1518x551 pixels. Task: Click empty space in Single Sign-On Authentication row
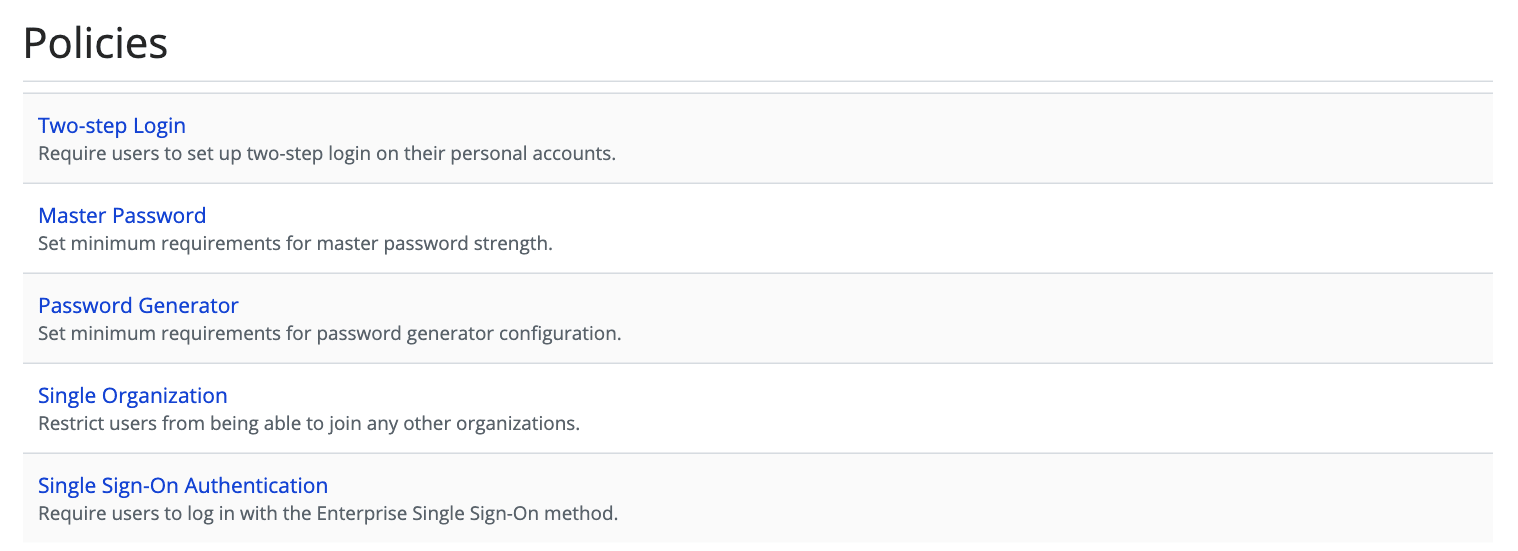point(1000,499)
